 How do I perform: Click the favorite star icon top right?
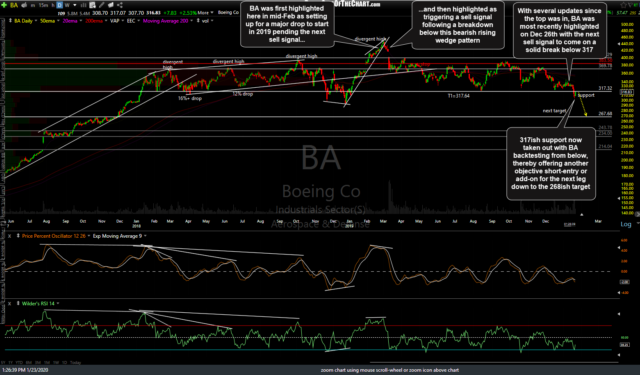(x=623, y=5)
